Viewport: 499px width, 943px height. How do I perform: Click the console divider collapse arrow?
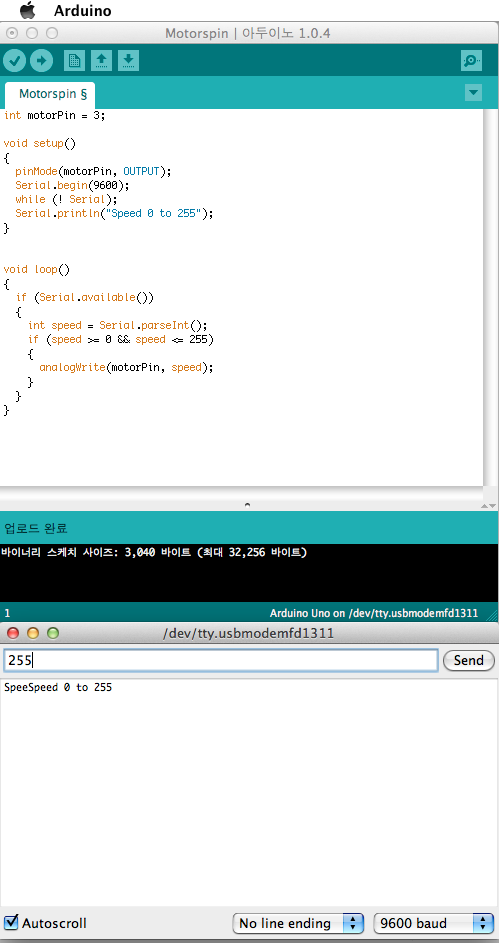pos(247,505)
